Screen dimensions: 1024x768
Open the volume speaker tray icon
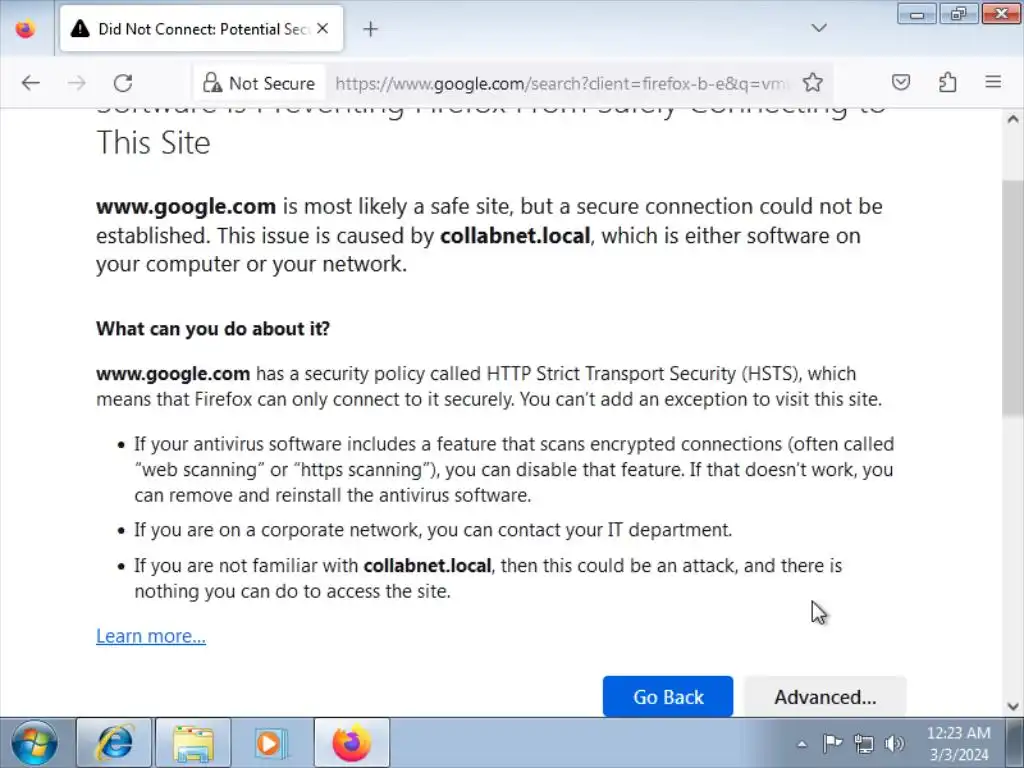[x=894, y=744]
